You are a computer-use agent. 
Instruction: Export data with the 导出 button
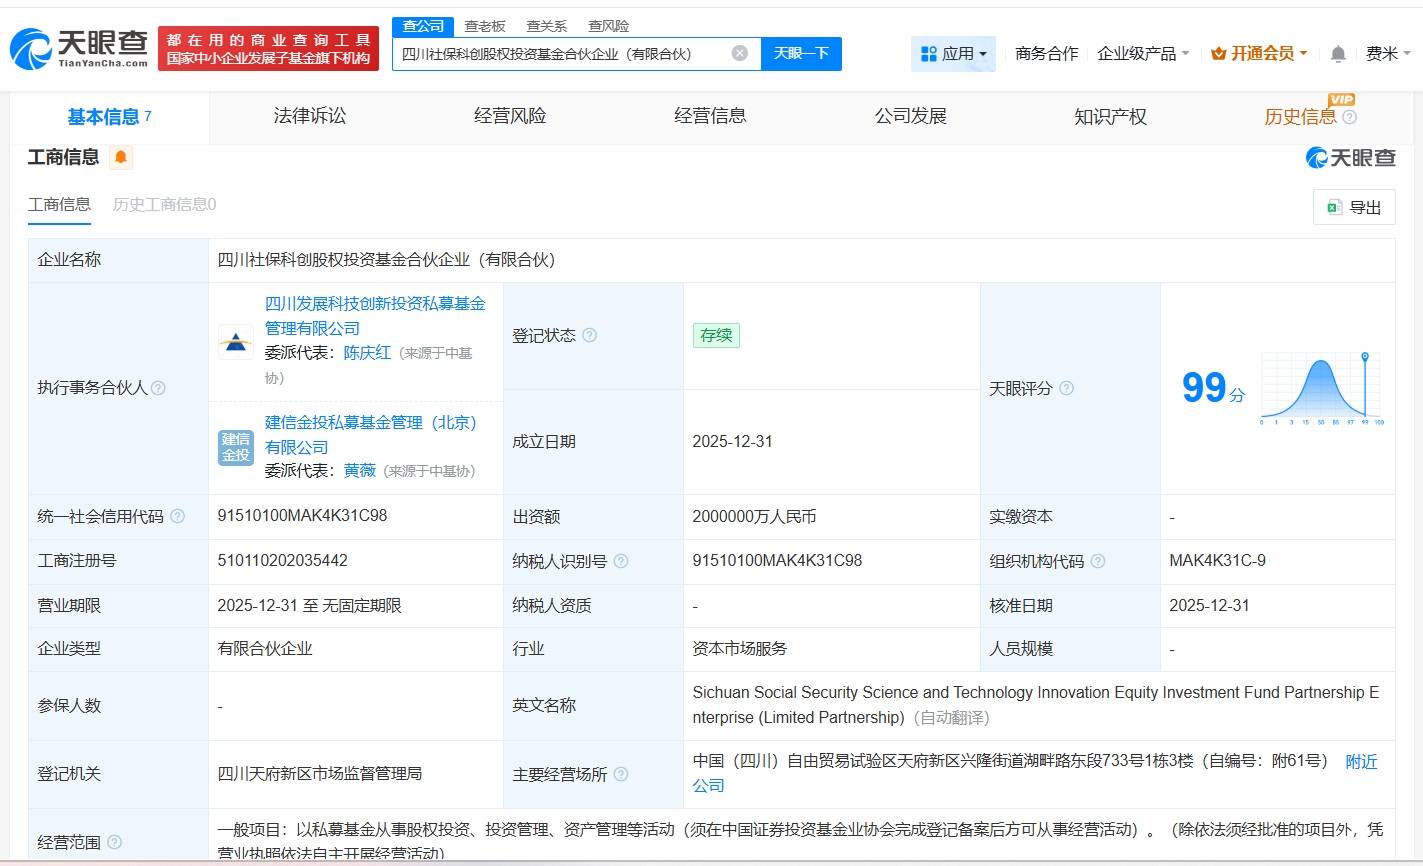coord(1353,207)
